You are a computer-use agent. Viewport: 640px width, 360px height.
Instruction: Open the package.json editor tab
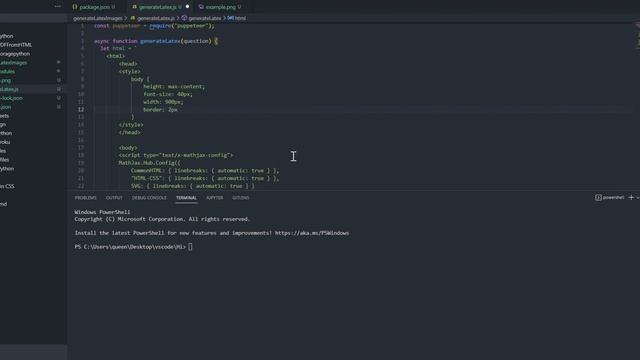pyautogui.click(x=94, y=7)
